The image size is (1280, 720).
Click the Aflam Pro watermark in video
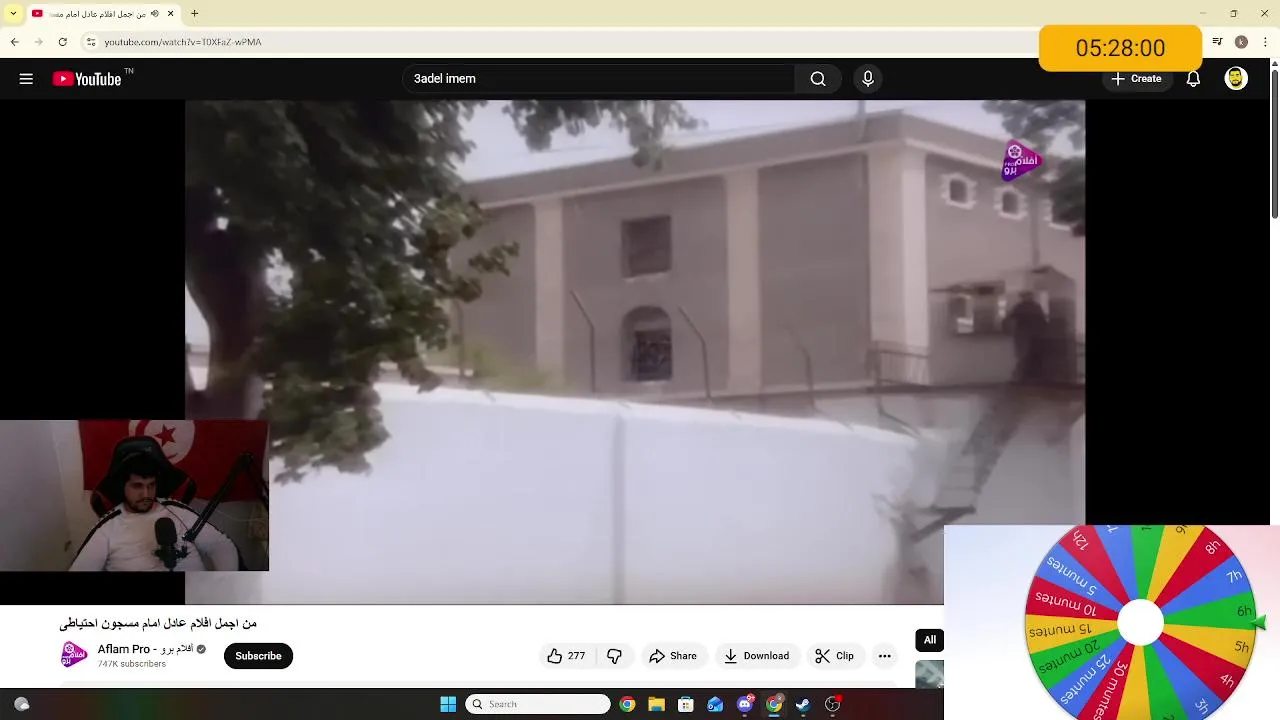pyautogui.click(x=1021, y=161)
